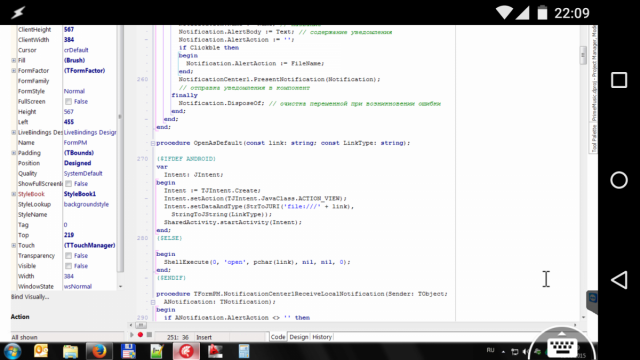Tap the Android Home circle button

coord(619,180)
